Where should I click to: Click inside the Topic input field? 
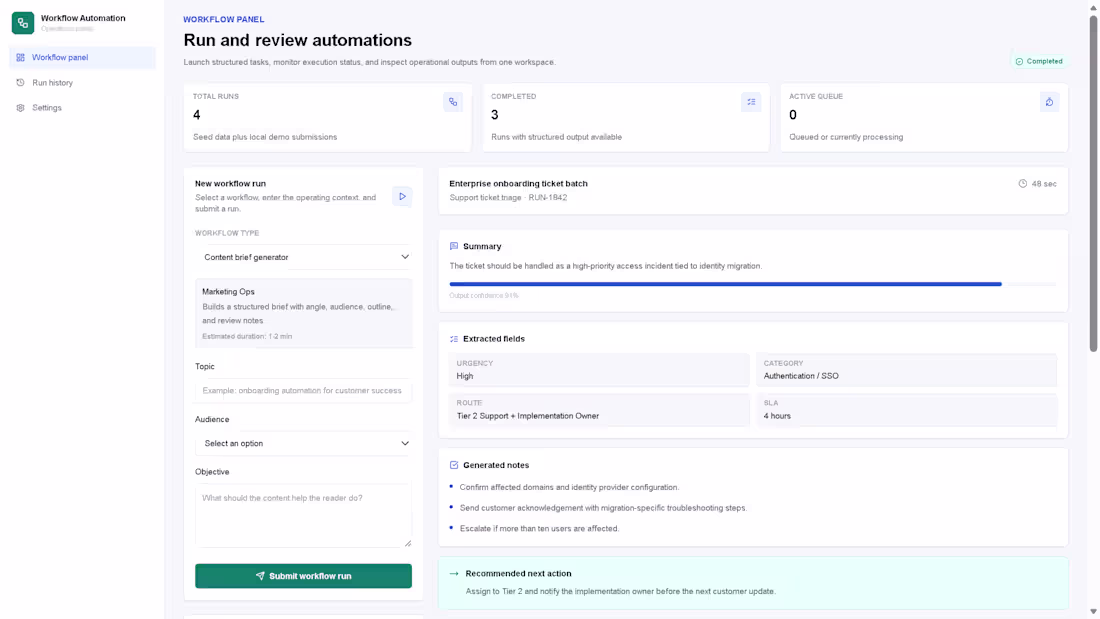pyautogui.click(x=303, y=390)
